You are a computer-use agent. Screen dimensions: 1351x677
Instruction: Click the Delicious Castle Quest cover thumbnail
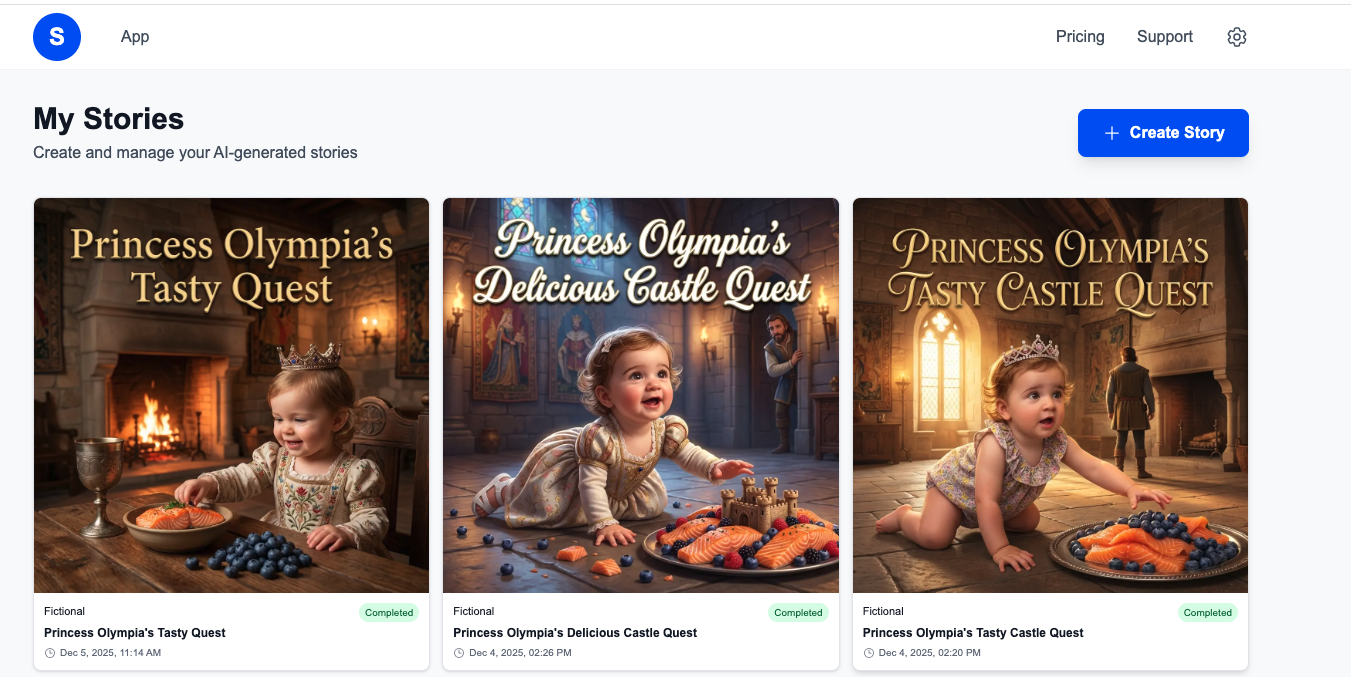(x=640, y=395)
